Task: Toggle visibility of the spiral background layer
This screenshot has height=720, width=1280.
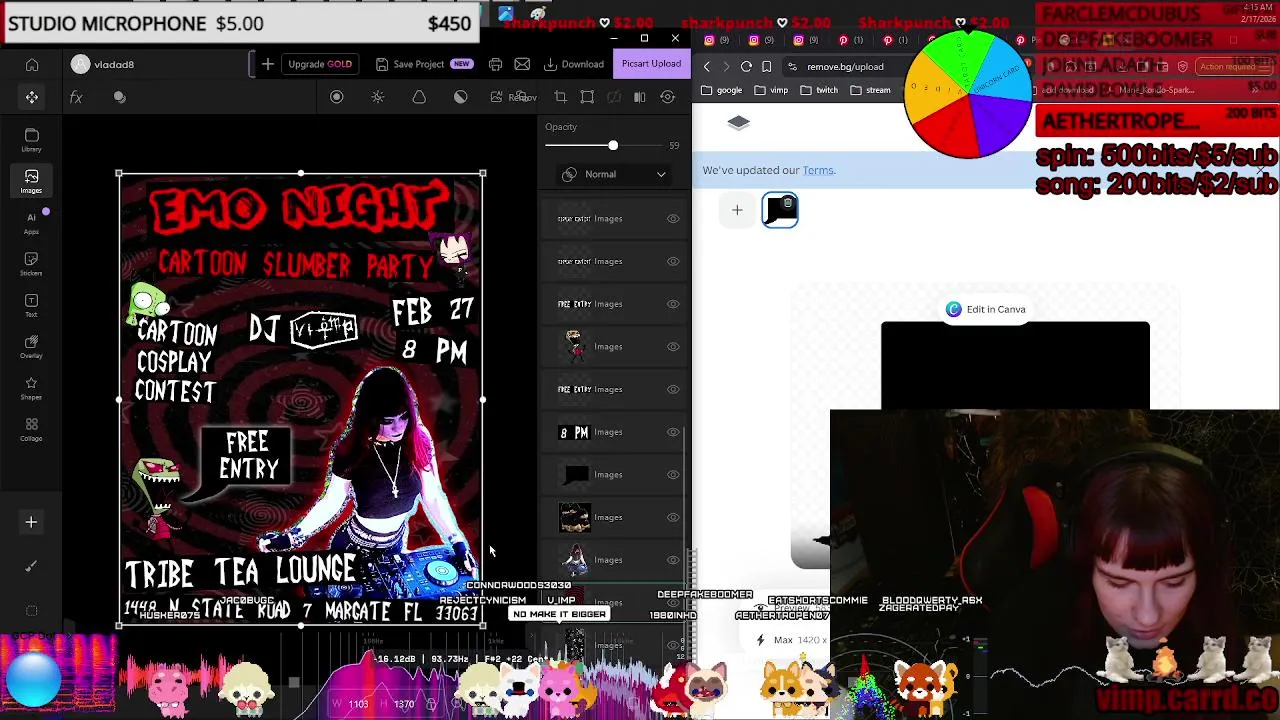Action: [673, 517]
